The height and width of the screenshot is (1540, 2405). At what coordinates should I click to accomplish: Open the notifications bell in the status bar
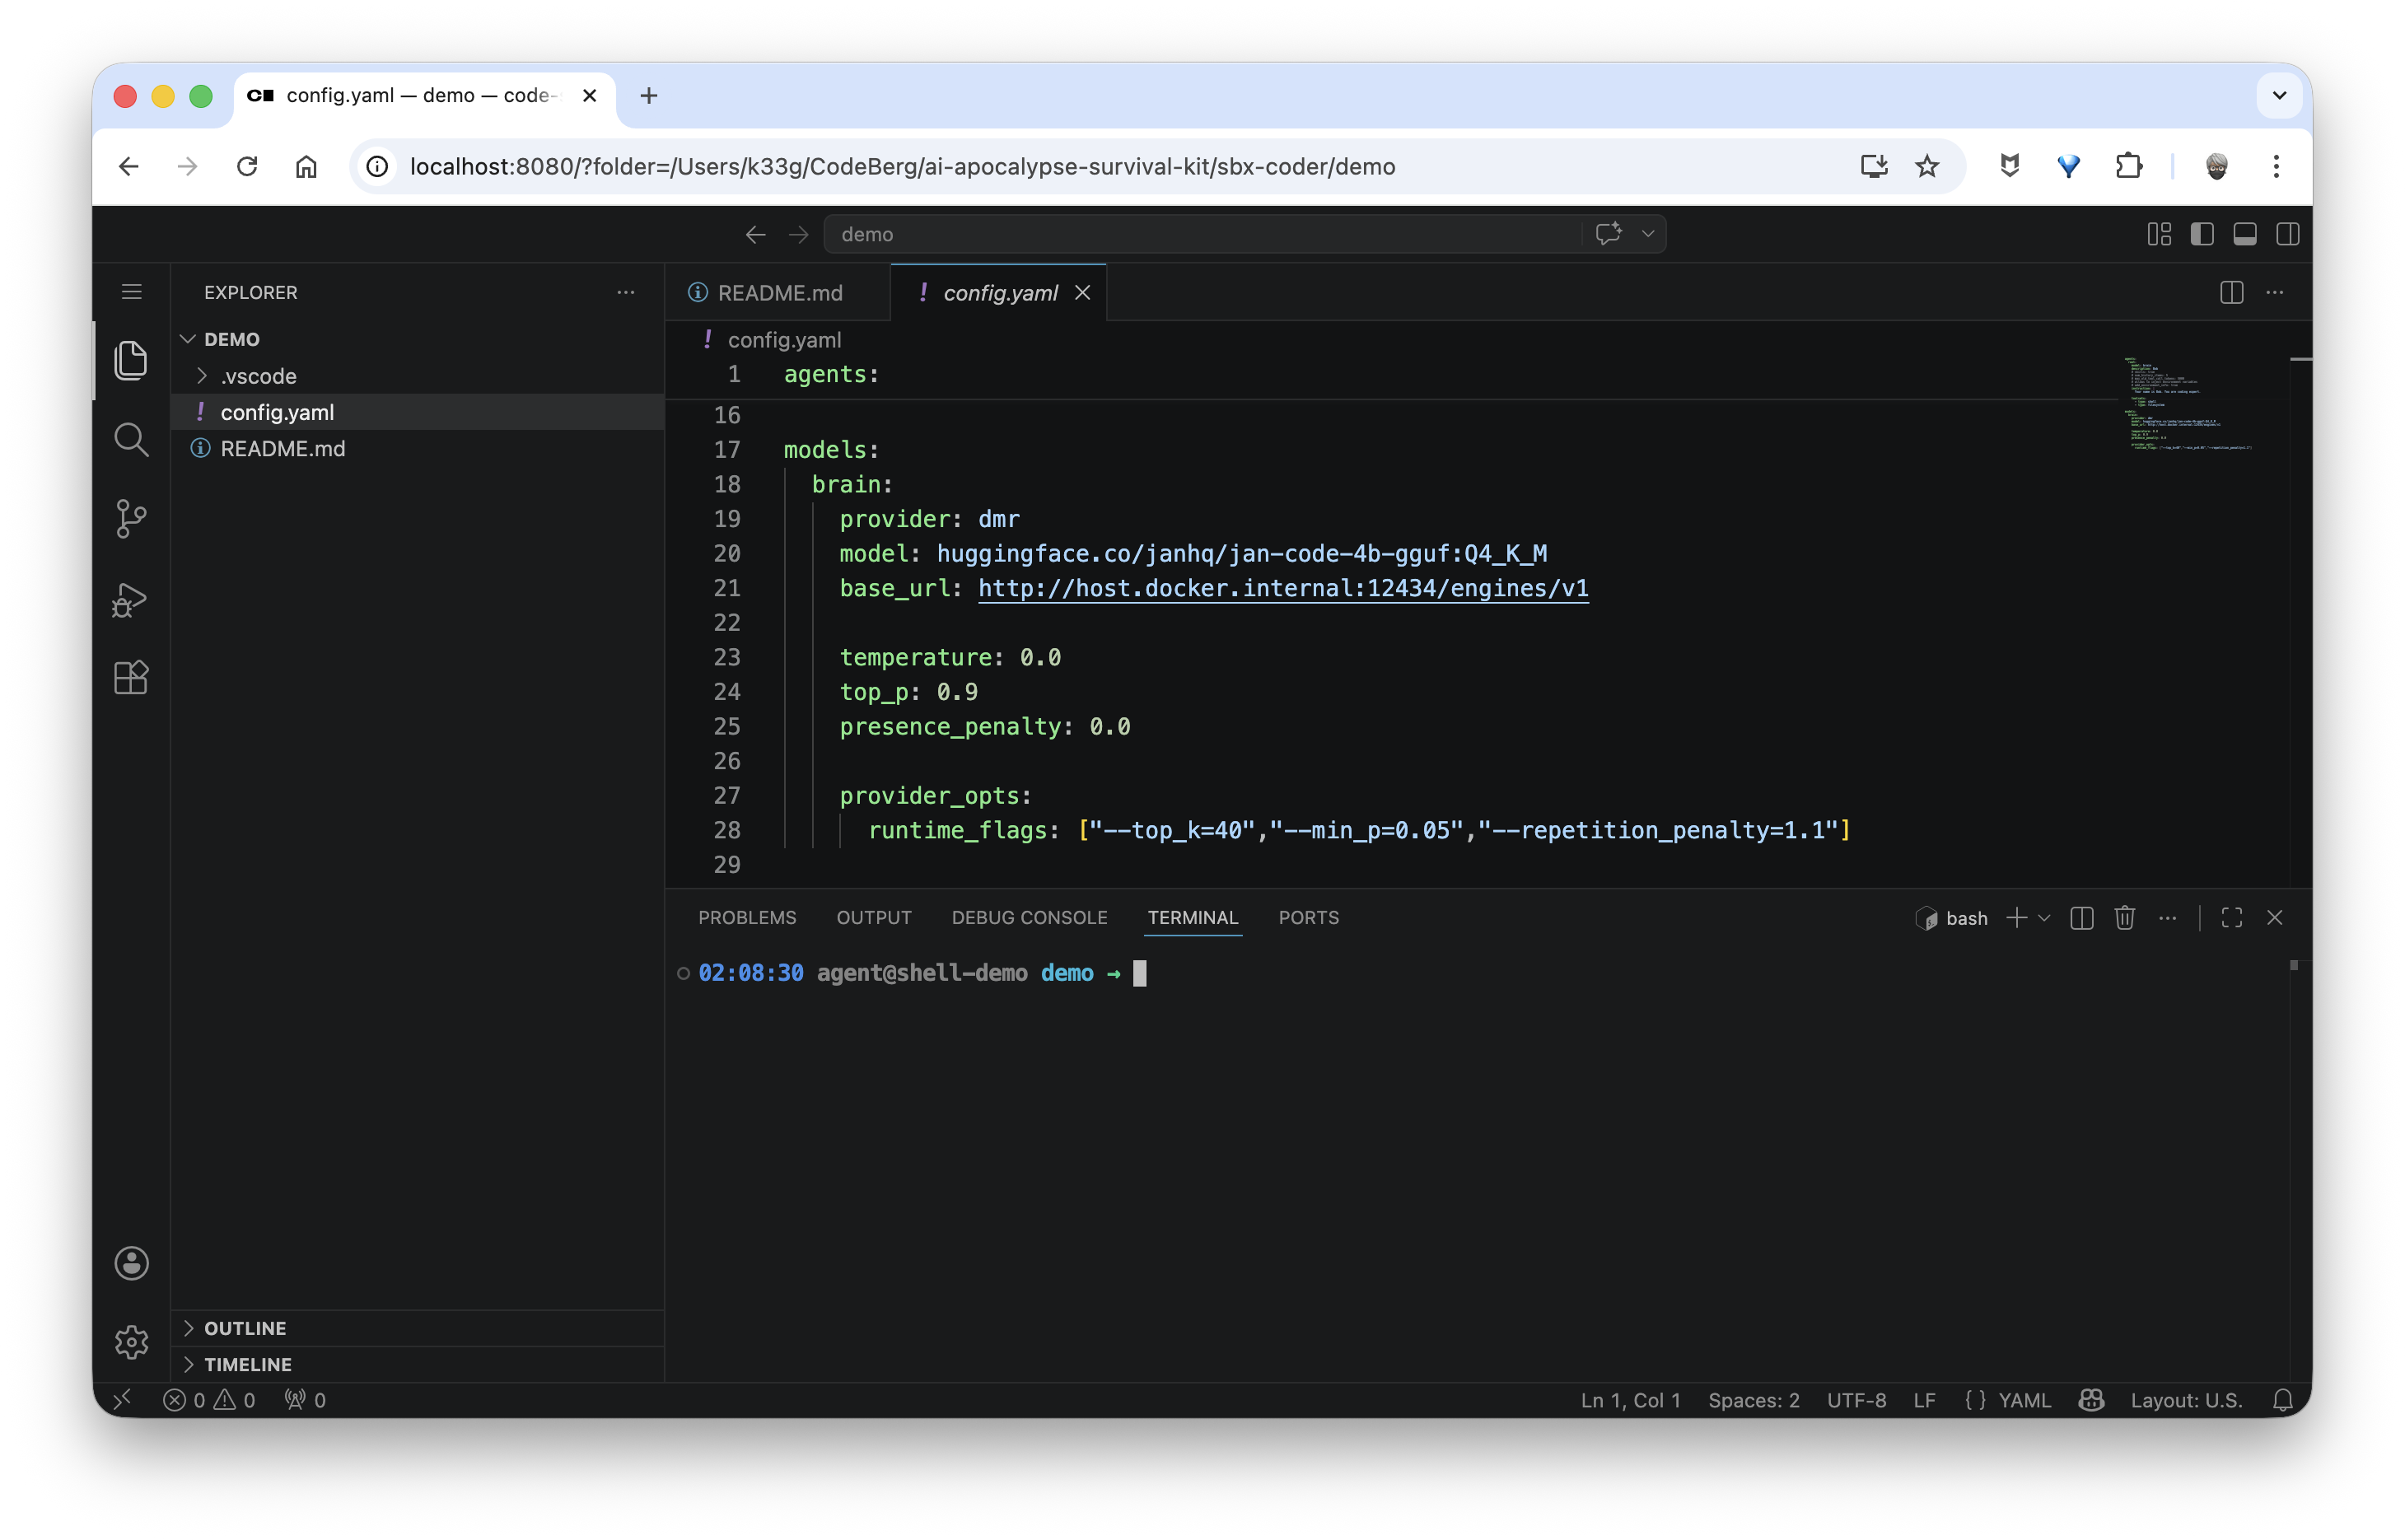2283,1400
